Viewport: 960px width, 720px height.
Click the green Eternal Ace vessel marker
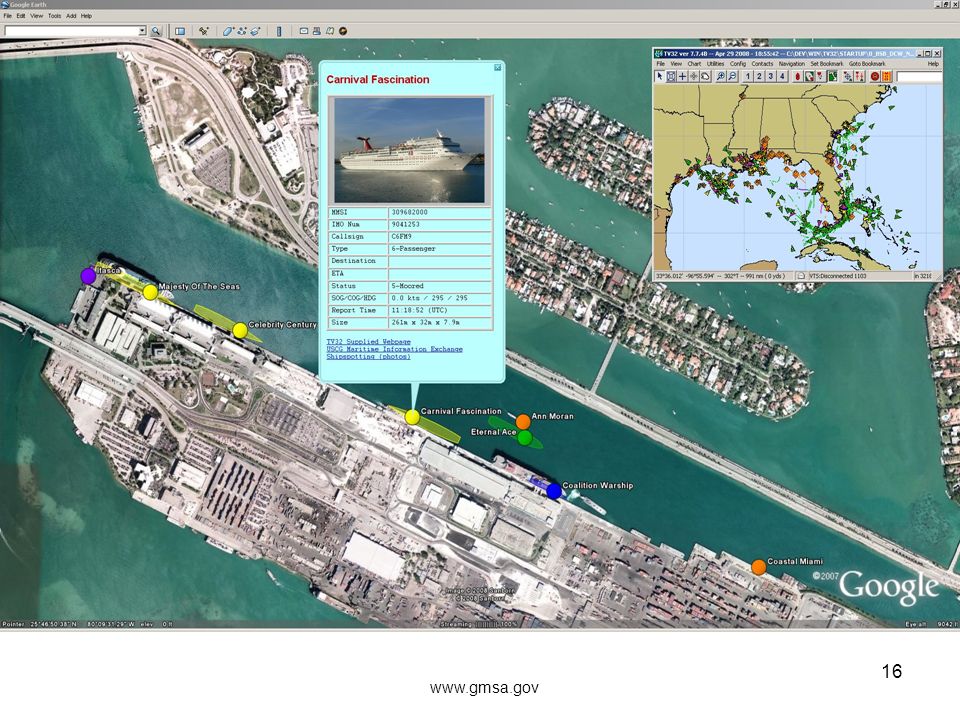525,438
